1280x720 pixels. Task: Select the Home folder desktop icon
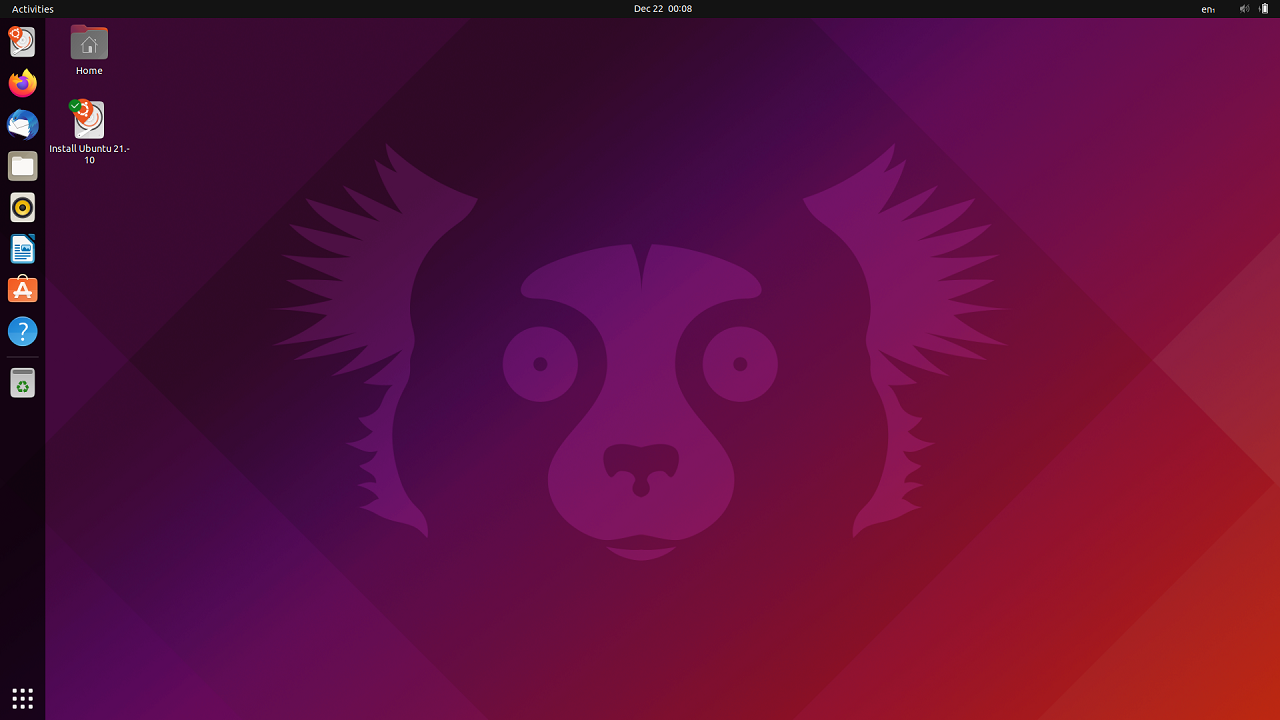89,43
